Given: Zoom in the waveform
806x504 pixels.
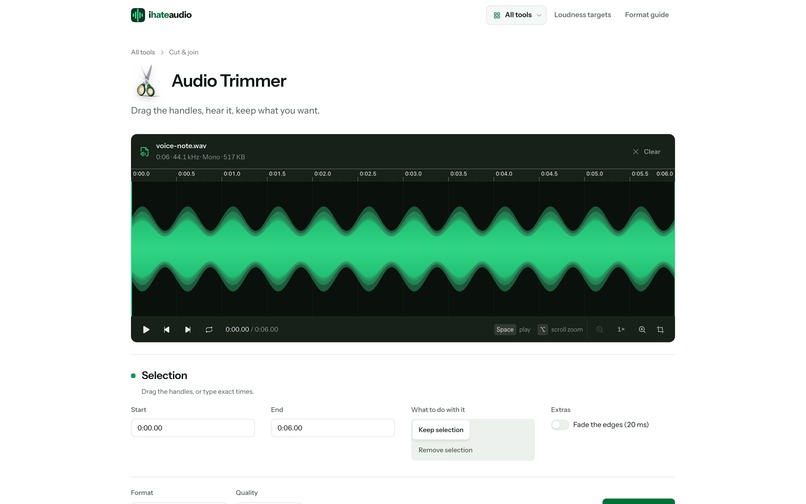Looking at the screenshot, I should (x=642, y=330).
